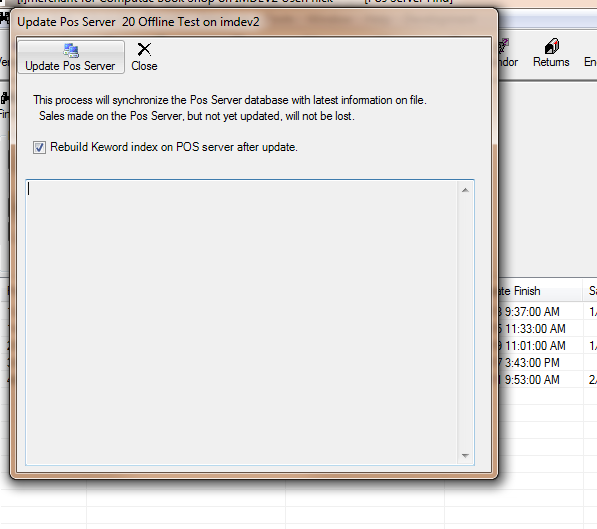Viewport: 597px width, 529px height.
Task: Click the partially hidden Vendor toolbar icon
Action: click(504, 46)
